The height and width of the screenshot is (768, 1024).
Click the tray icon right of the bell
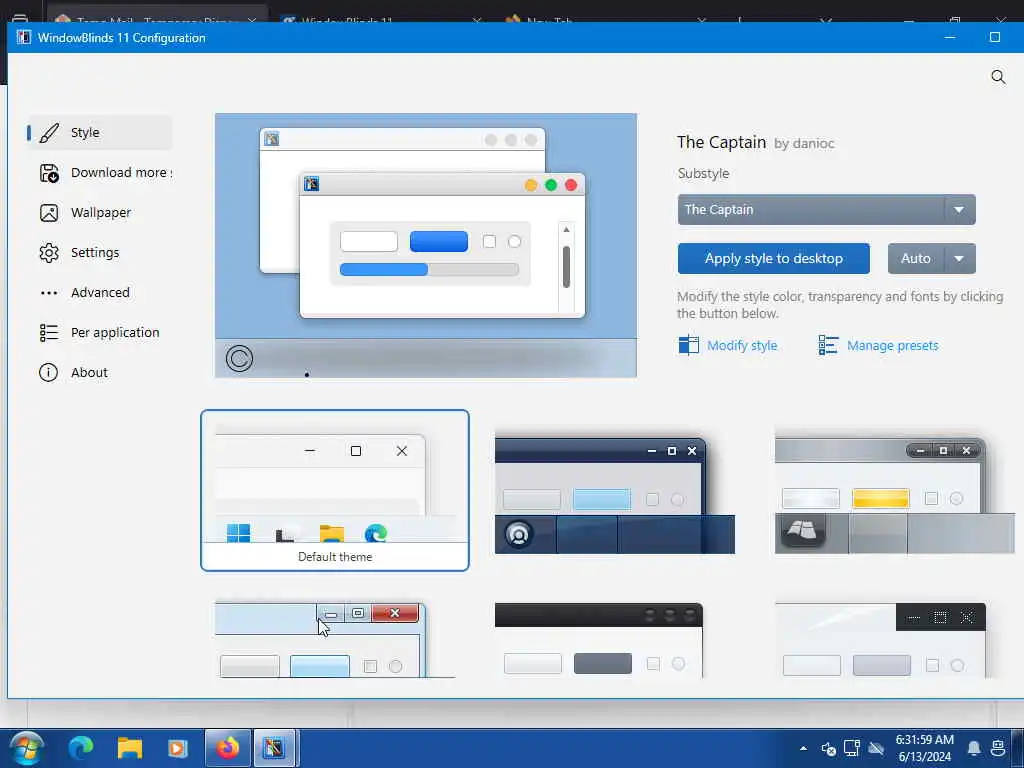coord(998,748)
